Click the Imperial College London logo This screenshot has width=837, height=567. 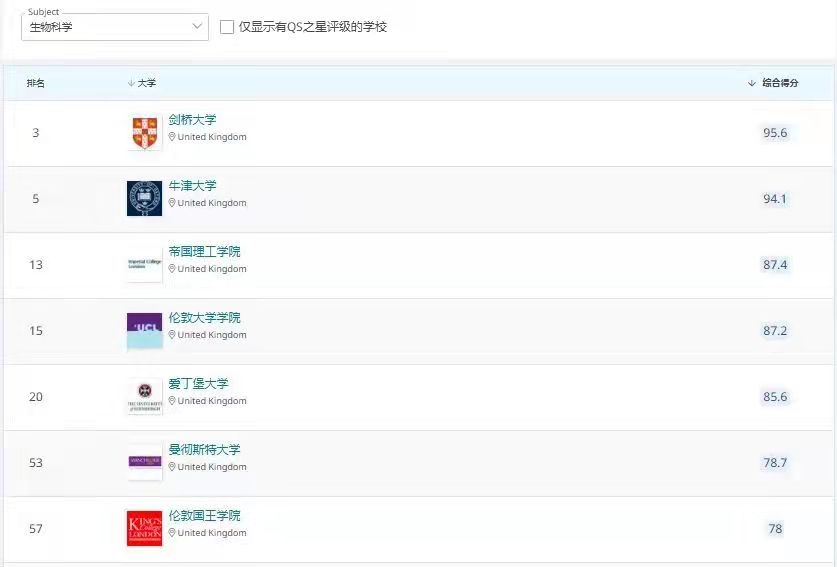[x=145, y=264]
